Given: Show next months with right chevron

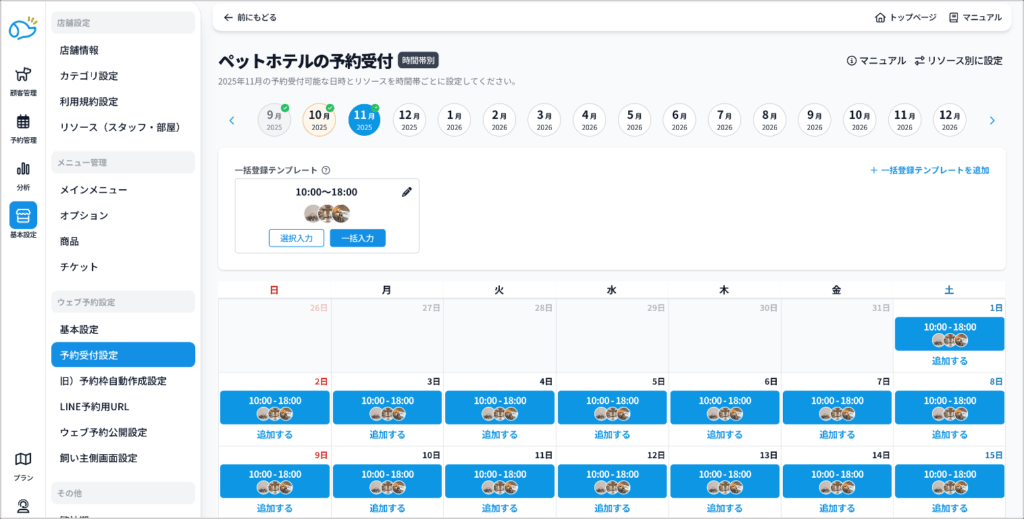Looking at the screenshot, I should [x=992, y=121].
